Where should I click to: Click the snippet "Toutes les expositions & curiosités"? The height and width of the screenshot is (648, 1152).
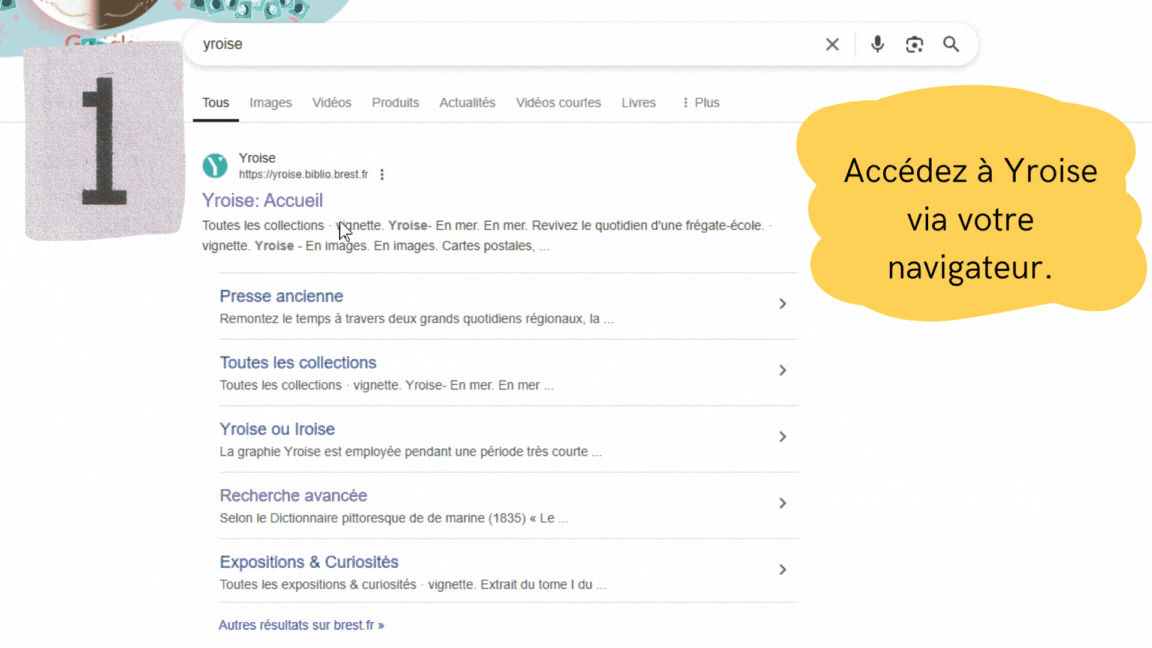[317, 585]
